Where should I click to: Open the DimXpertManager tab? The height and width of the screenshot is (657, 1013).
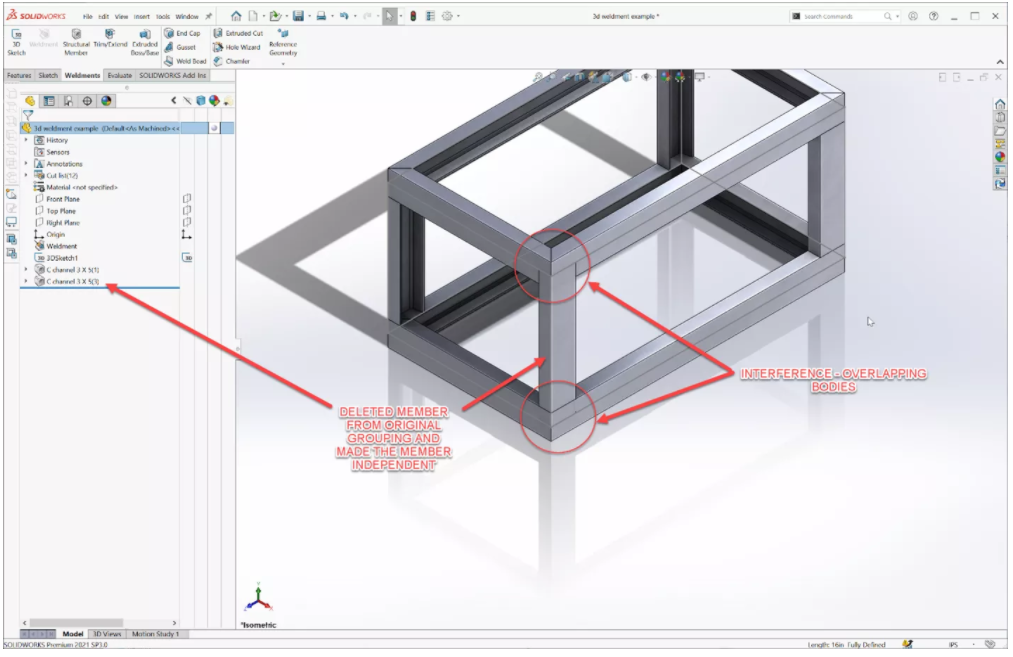87,101
